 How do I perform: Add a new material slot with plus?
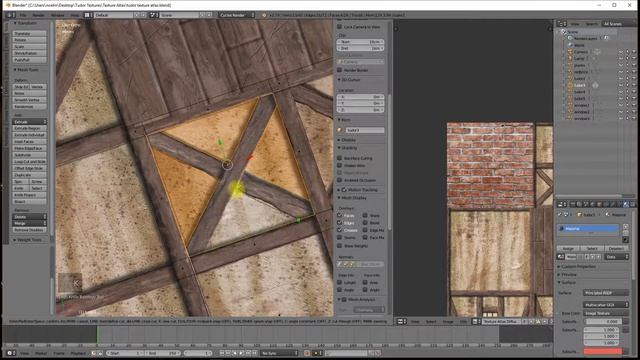coord(625,226)
